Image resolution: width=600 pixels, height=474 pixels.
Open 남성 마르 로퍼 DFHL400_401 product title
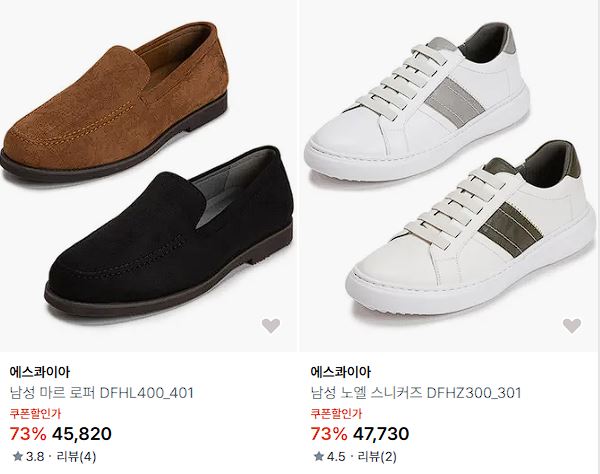102,393
